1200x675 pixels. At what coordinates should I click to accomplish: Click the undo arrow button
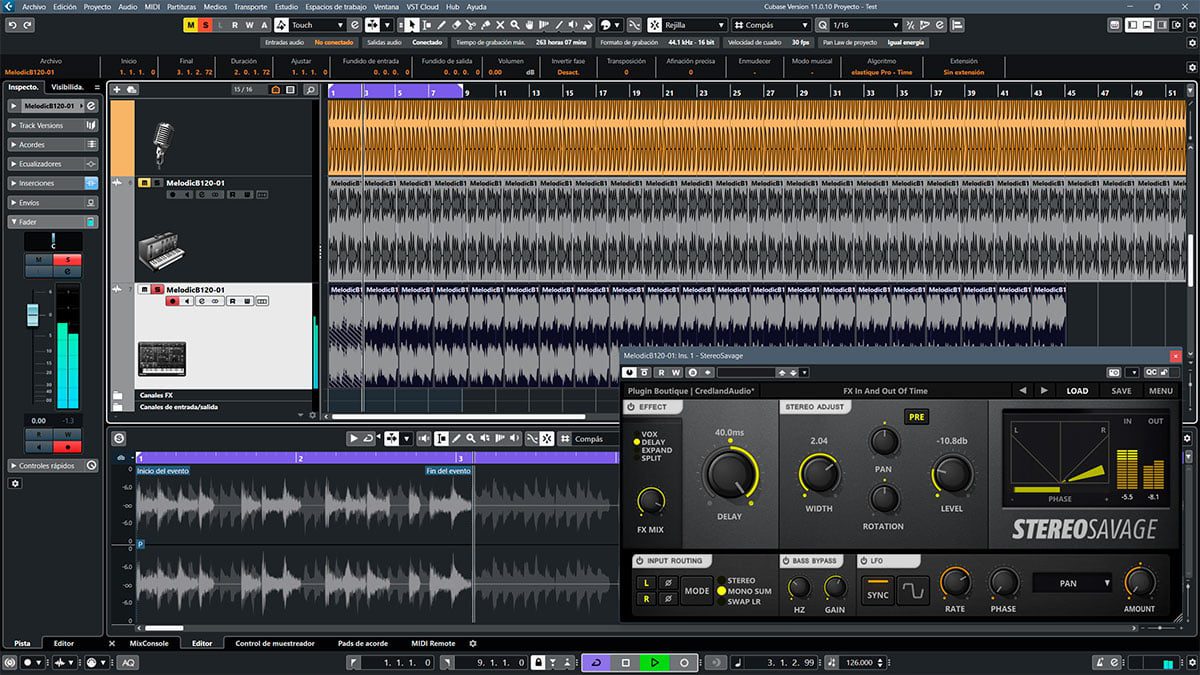[13, 25]
